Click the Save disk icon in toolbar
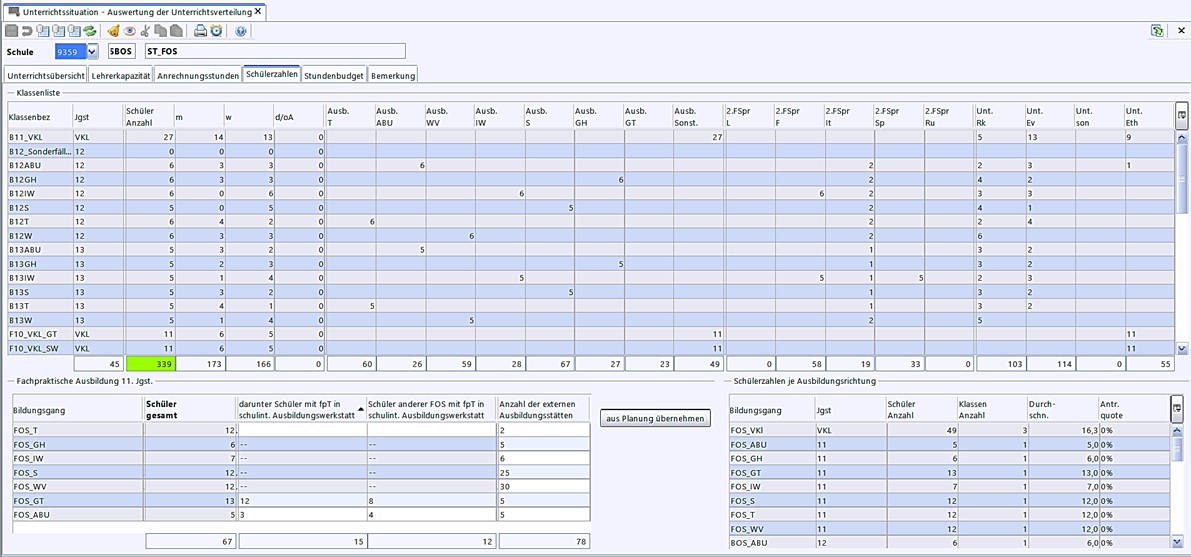 pyautogui.click(x=11, y=31)
